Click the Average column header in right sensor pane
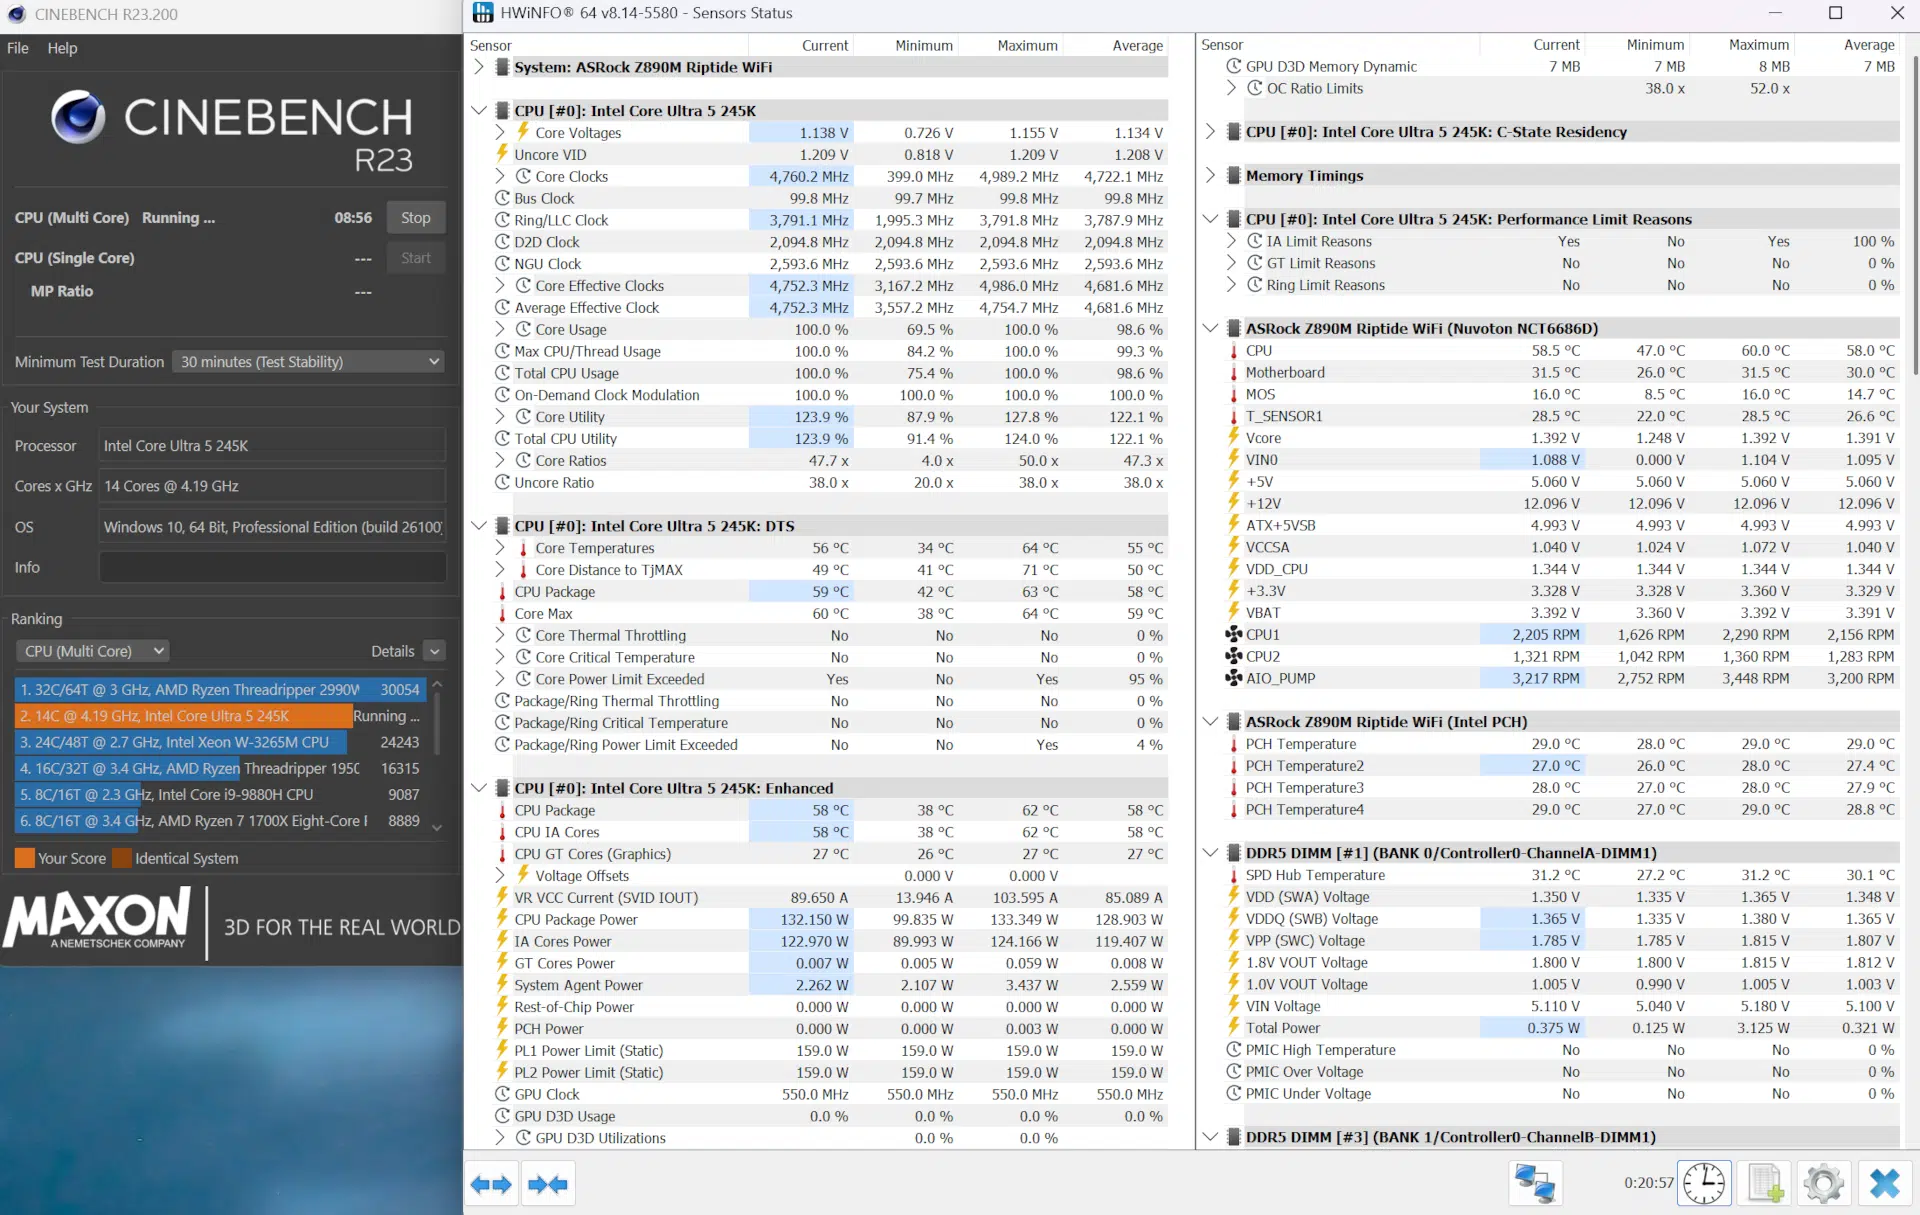Image resolution: width=1920 pixels, height=1215 pixels. [1847, 45]
